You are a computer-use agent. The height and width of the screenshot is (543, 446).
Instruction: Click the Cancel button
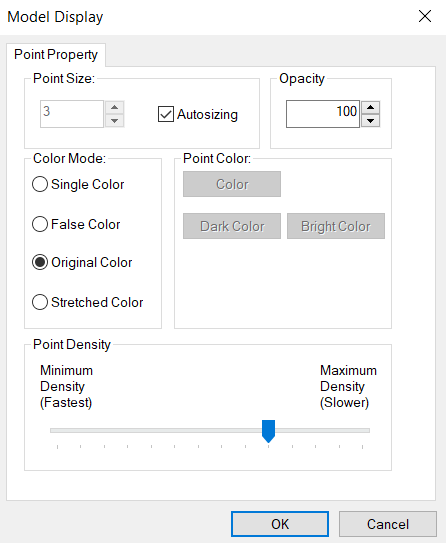point(387,524)
